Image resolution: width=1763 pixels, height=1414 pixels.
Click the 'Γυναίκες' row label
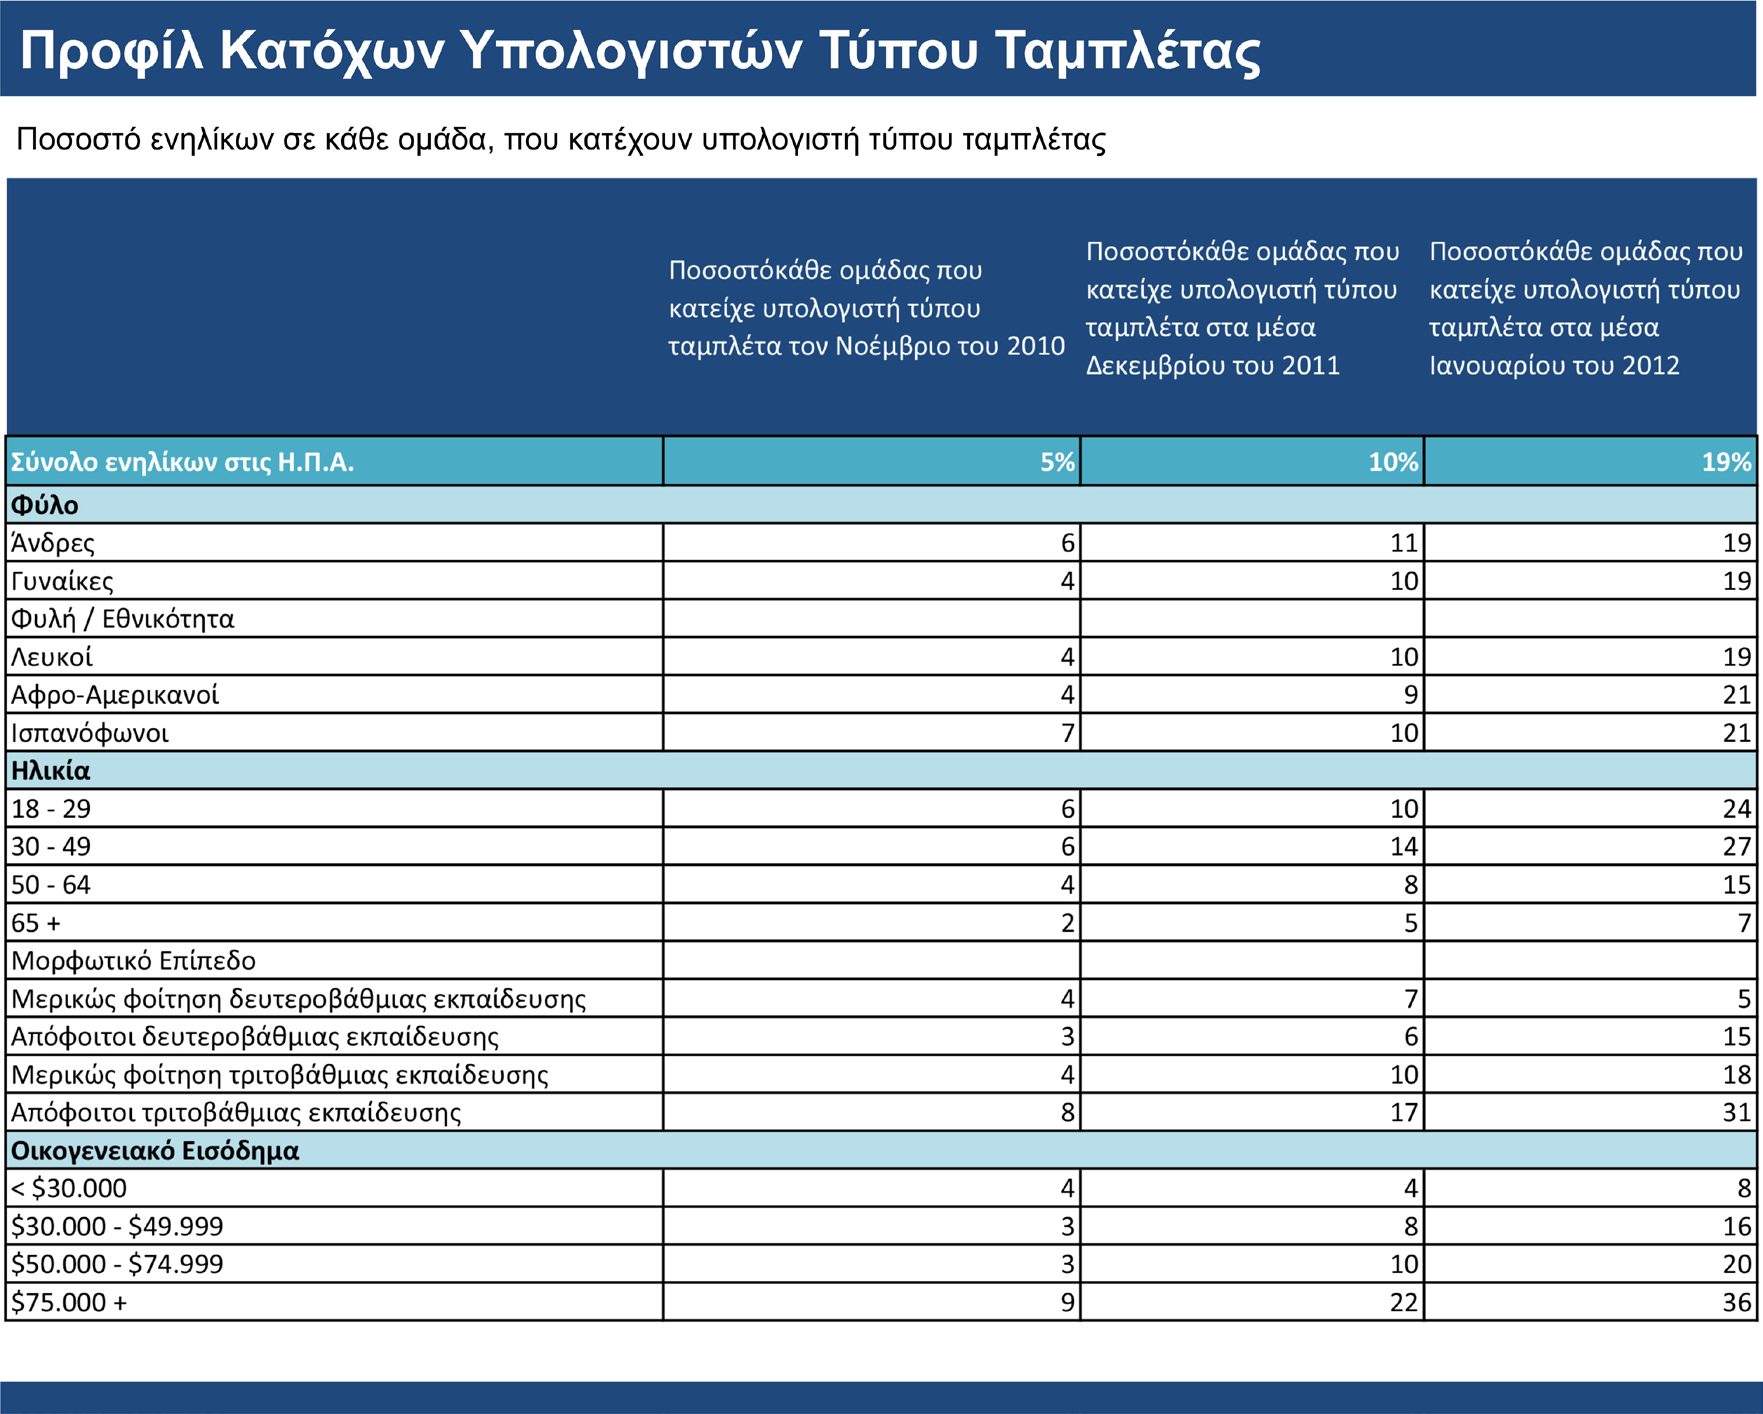pos(62,581)
